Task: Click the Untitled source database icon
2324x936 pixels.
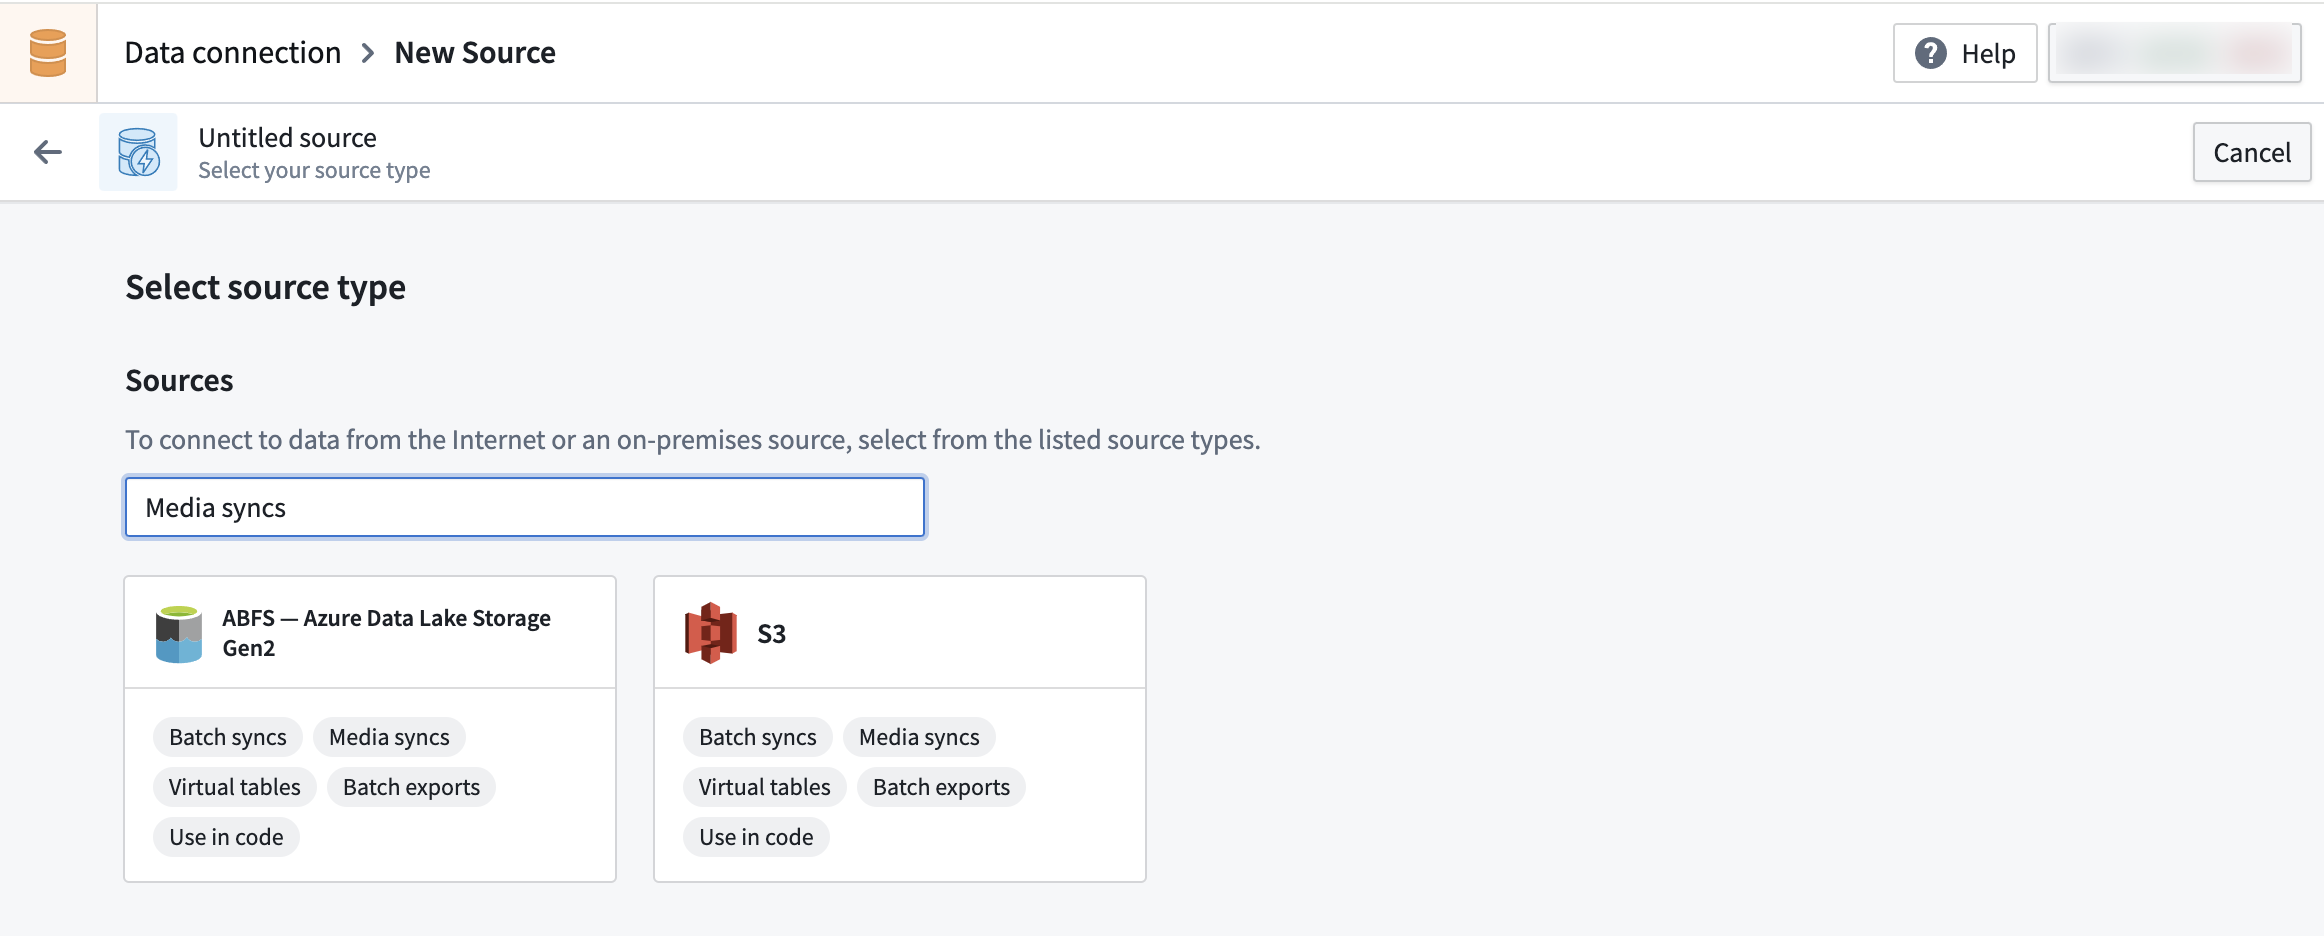Action: (138, 152)
